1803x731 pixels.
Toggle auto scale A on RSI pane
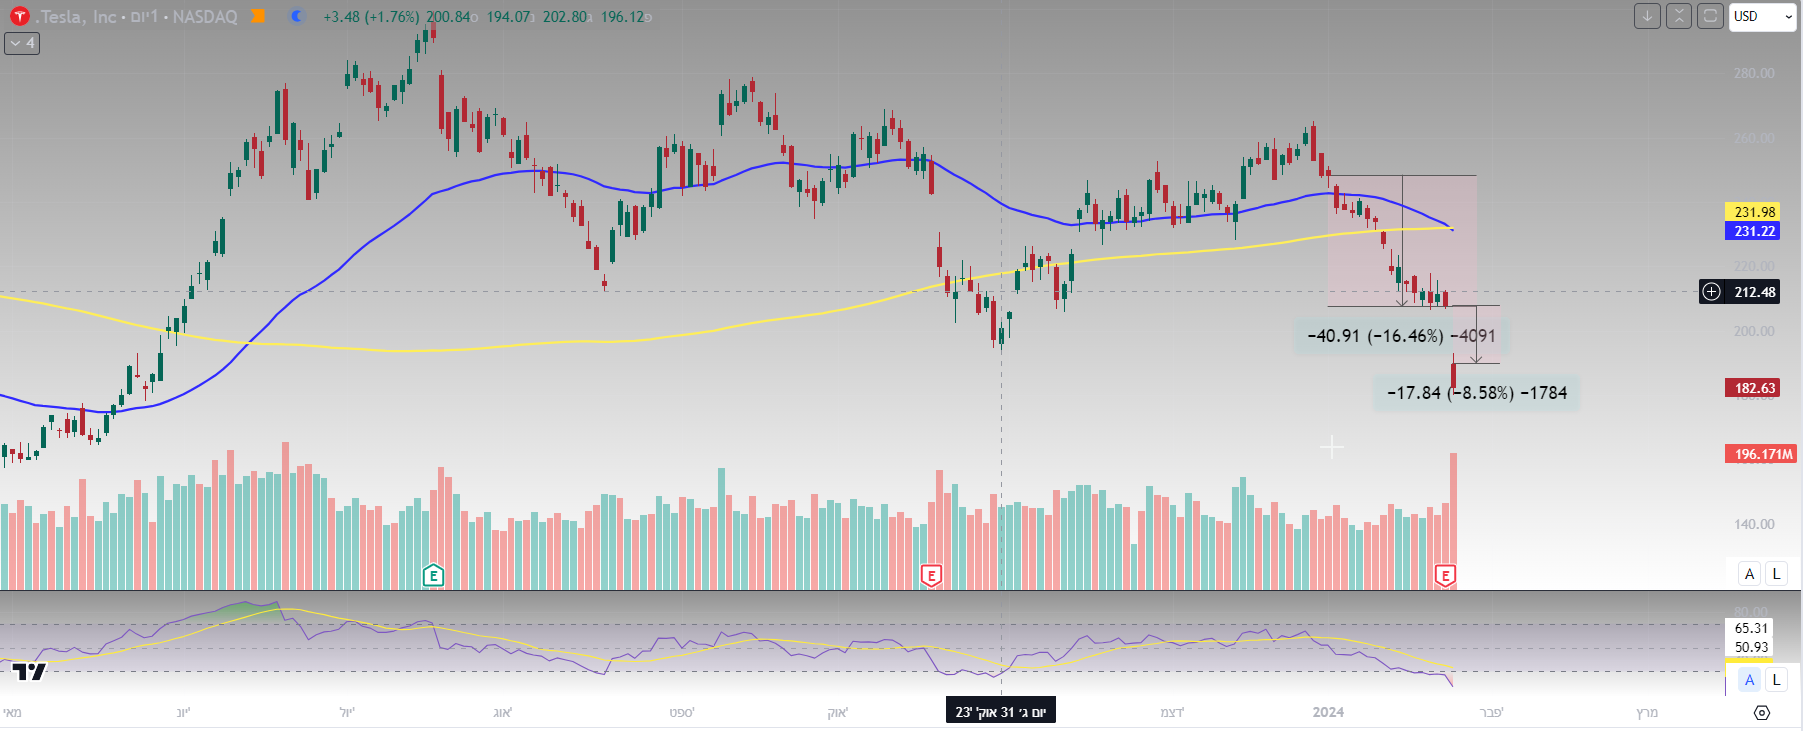tap(1749, 680)
